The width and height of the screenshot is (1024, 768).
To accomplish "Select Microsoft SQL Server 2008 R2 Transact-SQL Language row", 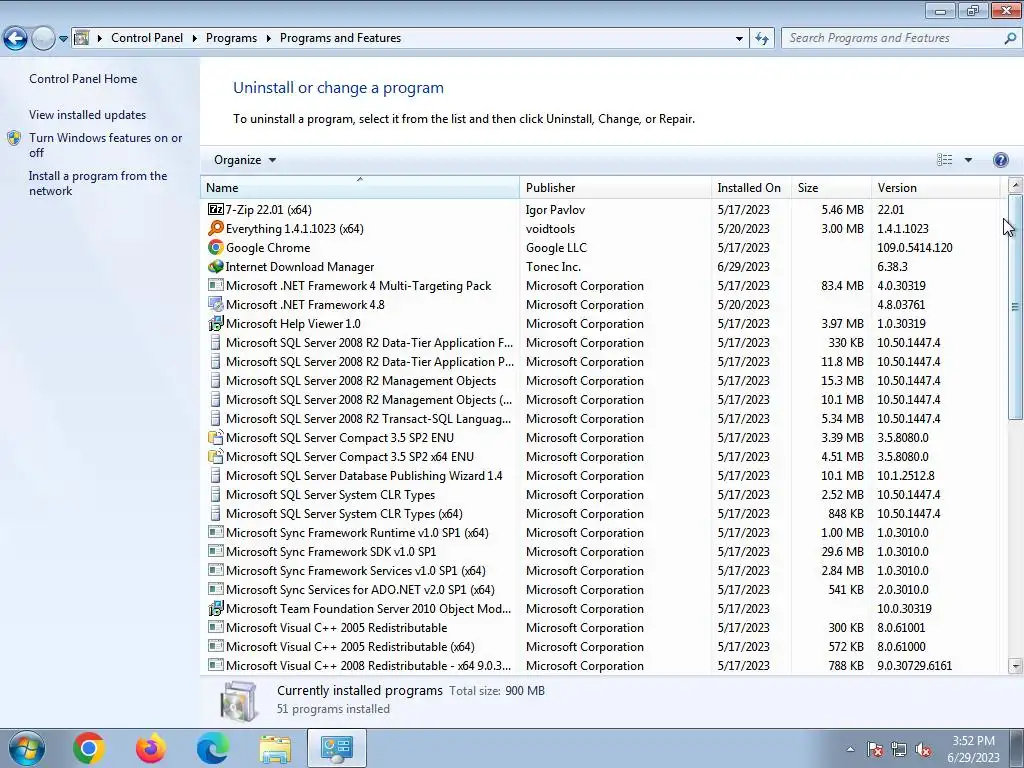I will pyautogui.click(x=600, y=419).
